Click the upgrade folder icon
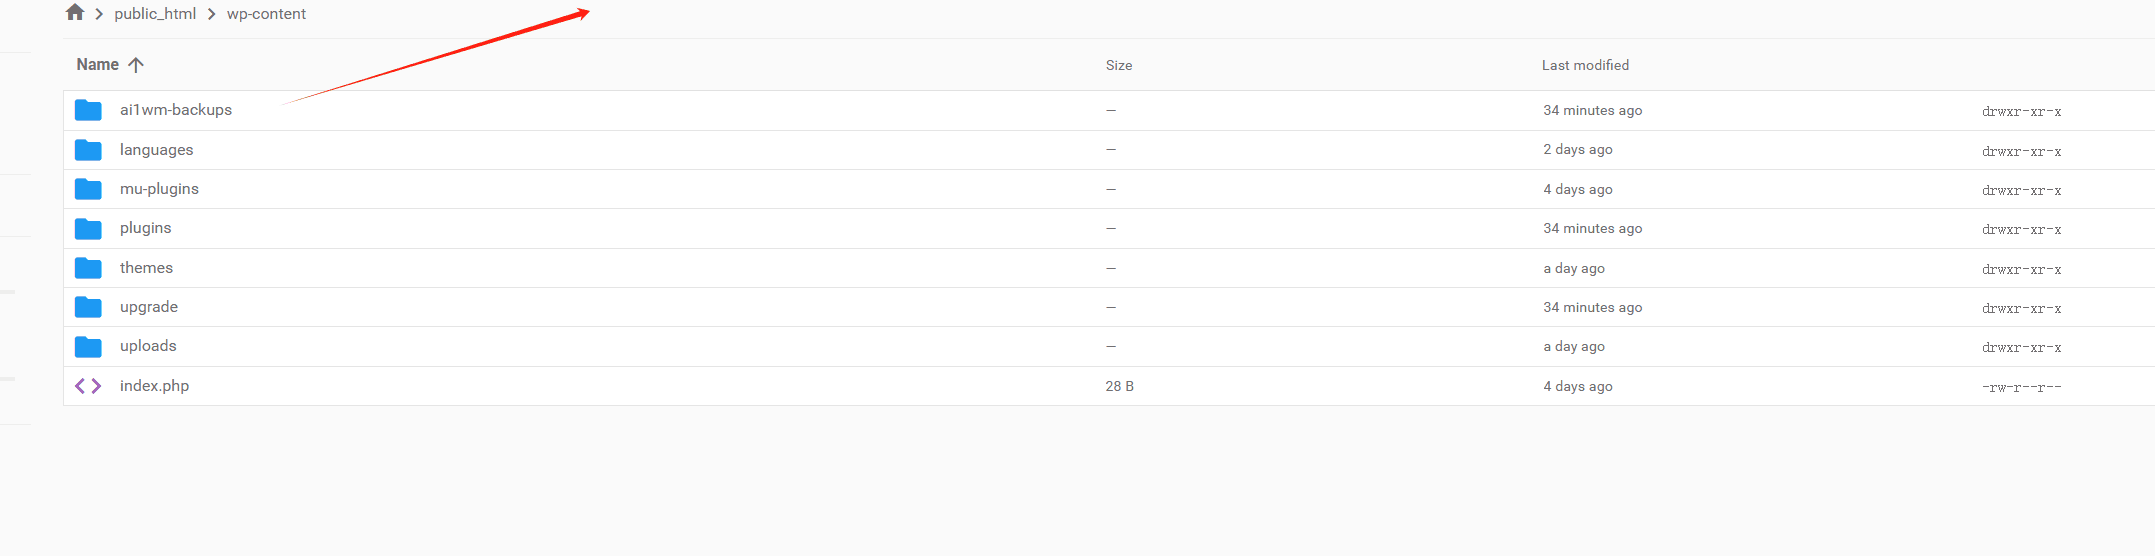Viewport: 2155px width, 556px height. [88, 307]
